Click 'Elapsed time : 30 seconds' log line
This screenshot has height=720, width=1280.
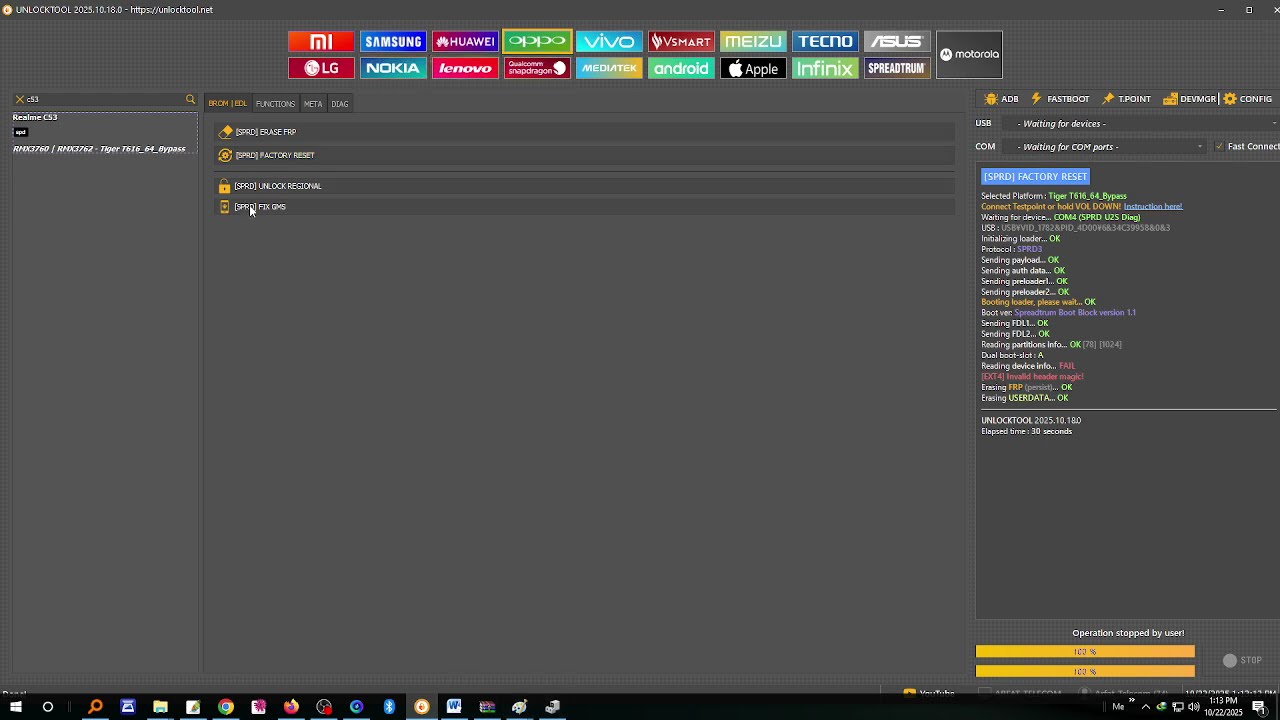pos(1026,432)
